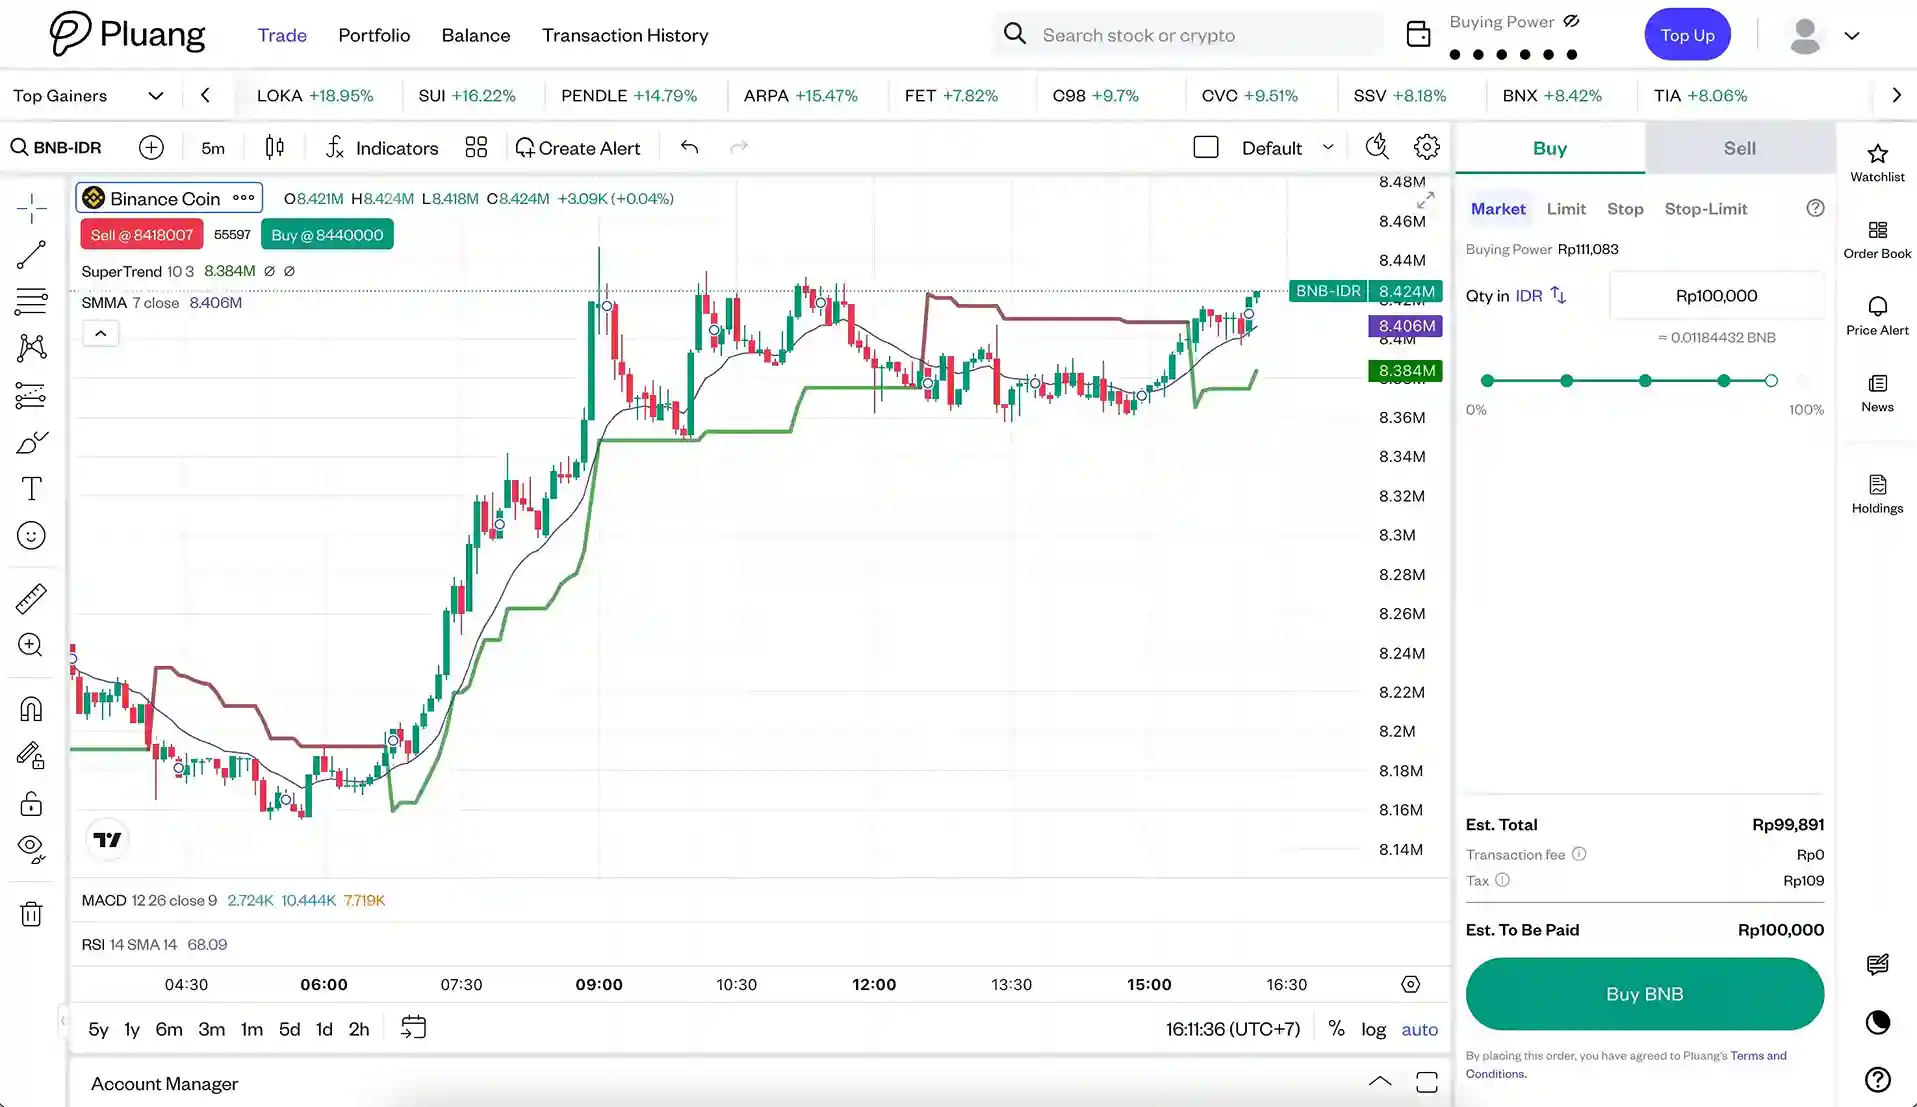
Task: Expand the Account Manager panel chevron
Action: tap(1379, 1081)
